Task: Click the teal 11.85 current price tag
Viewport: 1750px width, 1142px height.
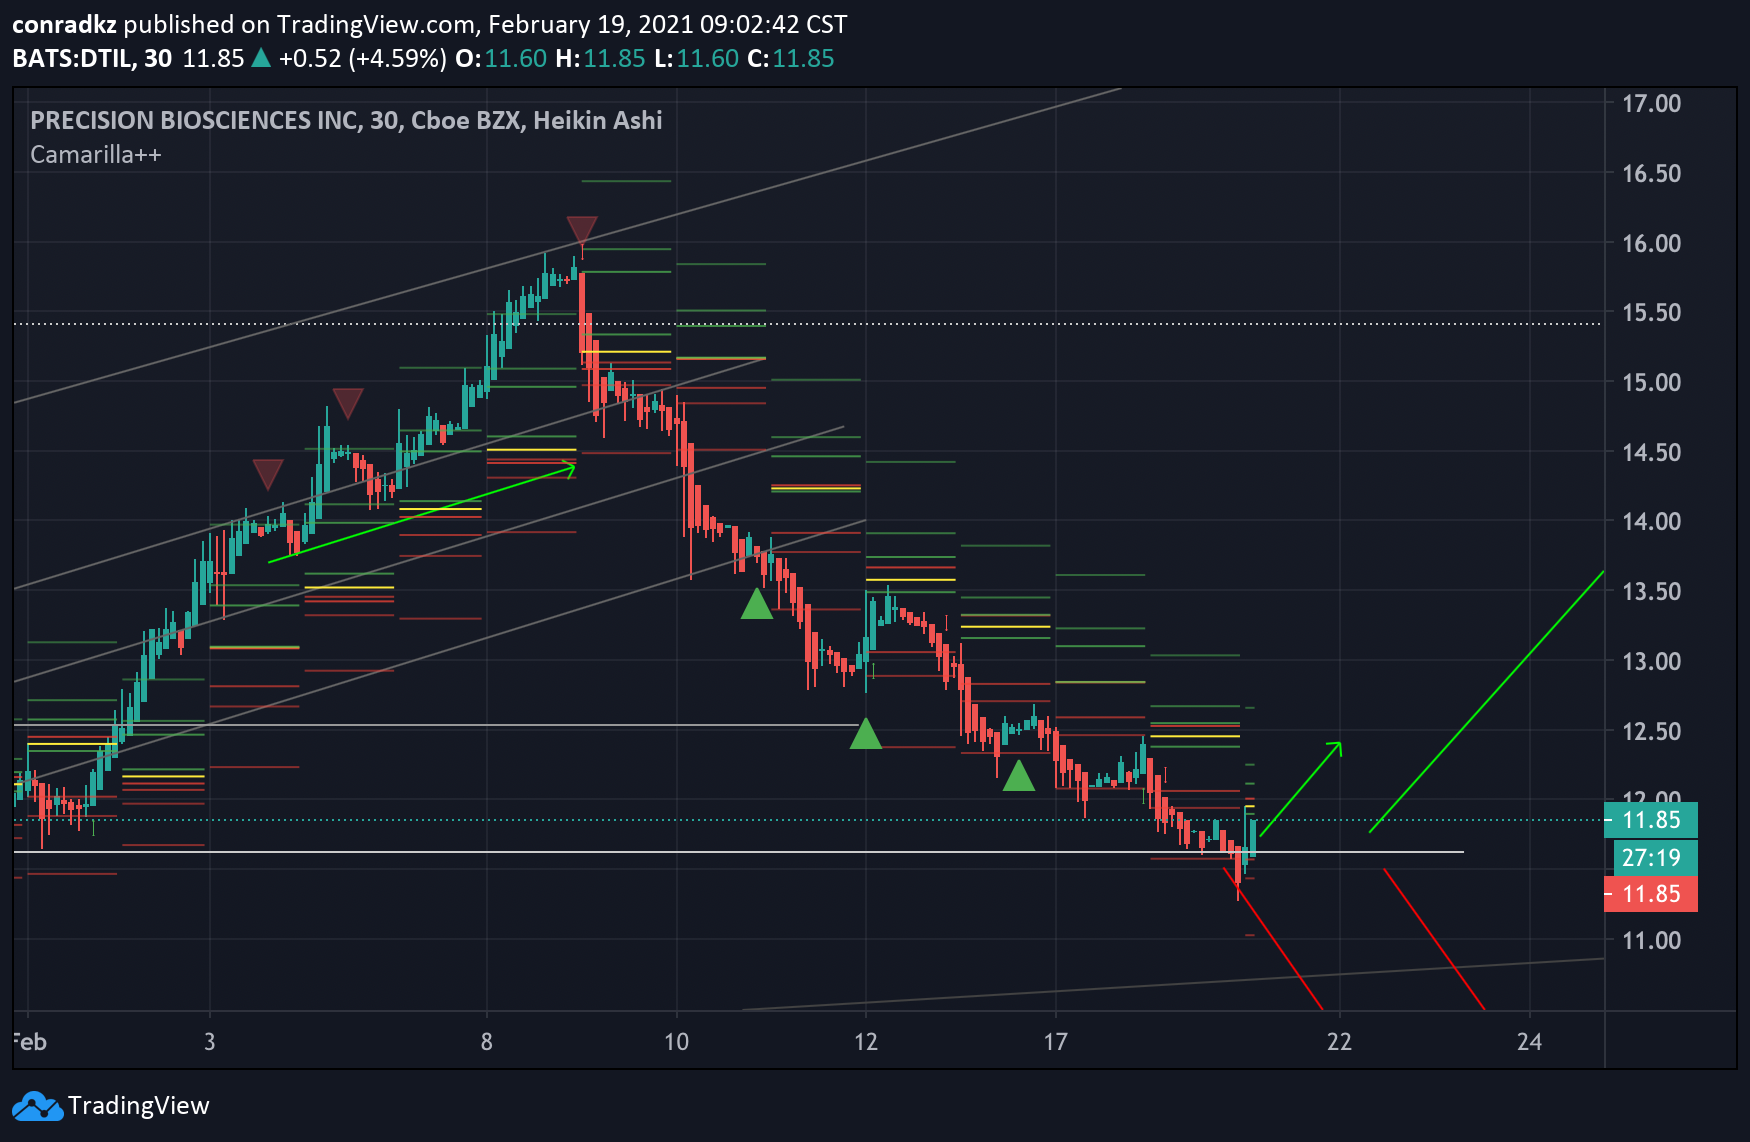Action: [1651, 820]
